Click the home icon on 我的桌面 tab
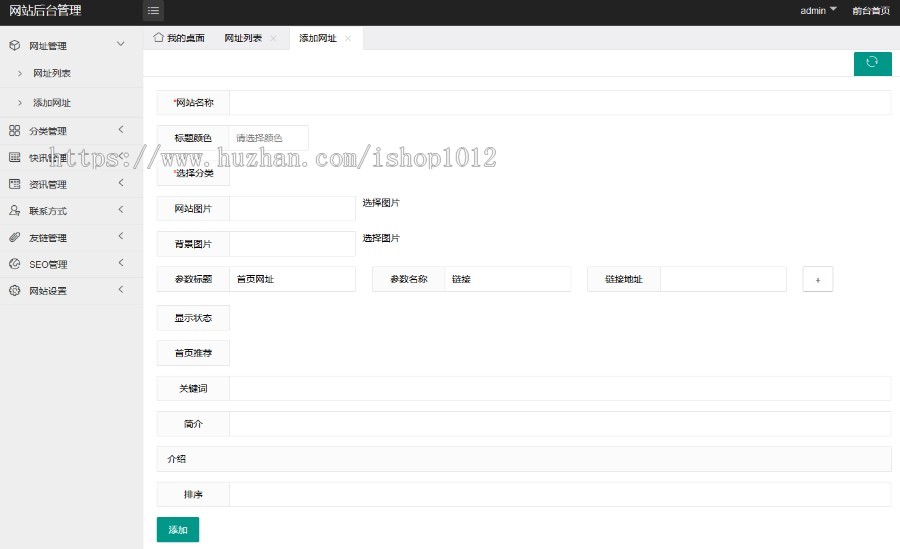This screenshot has height=549, width=900. coord(158,37)
